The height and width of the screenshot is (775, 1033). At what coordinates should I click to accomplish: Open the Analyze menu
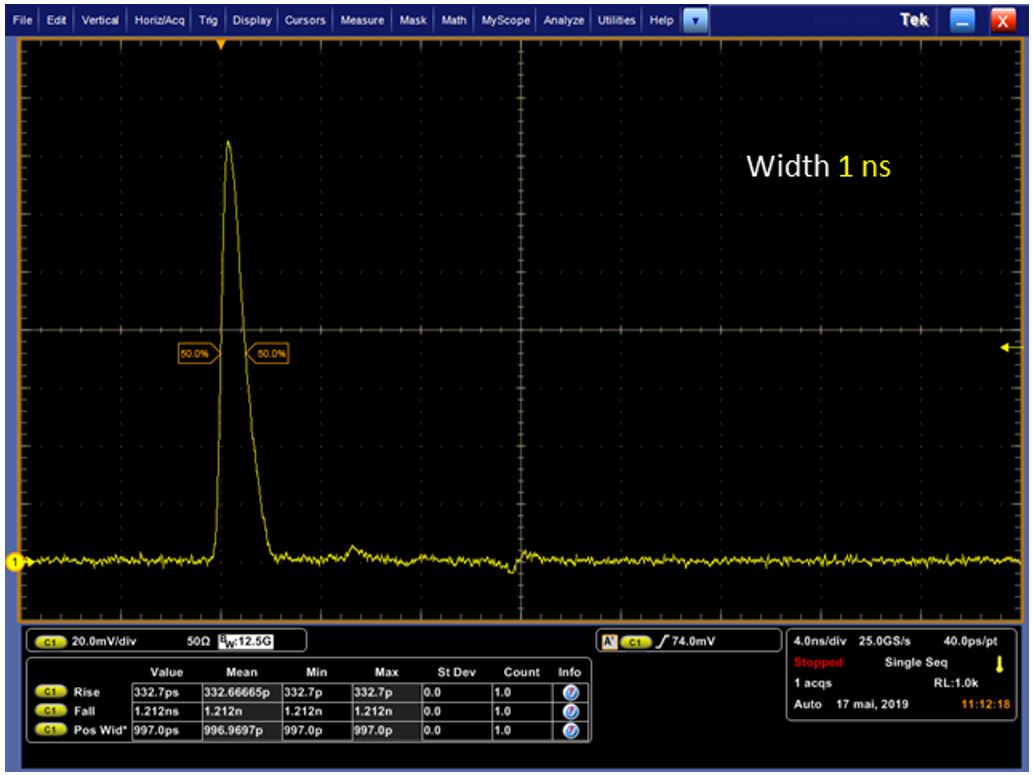point(564,20)
